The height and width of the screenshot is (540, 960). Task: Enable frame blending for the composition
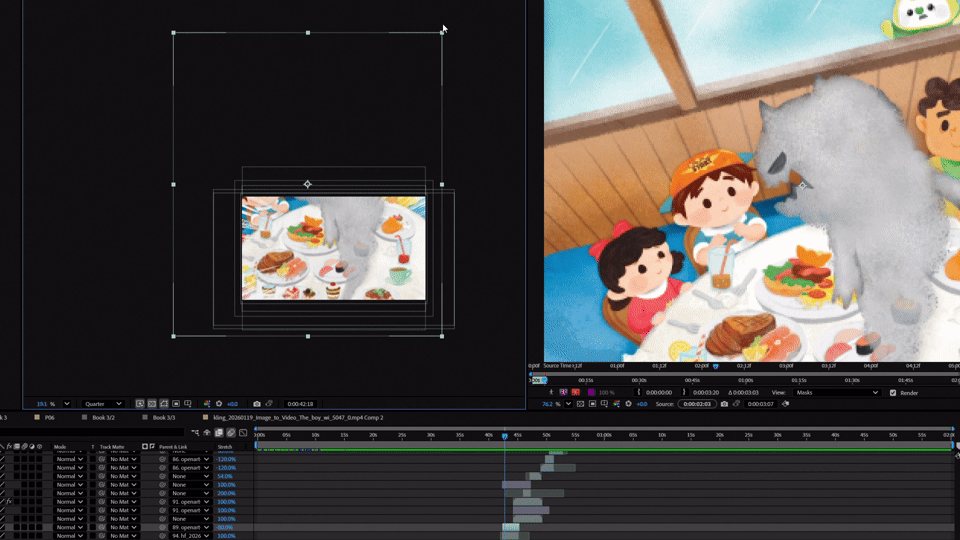219,433
